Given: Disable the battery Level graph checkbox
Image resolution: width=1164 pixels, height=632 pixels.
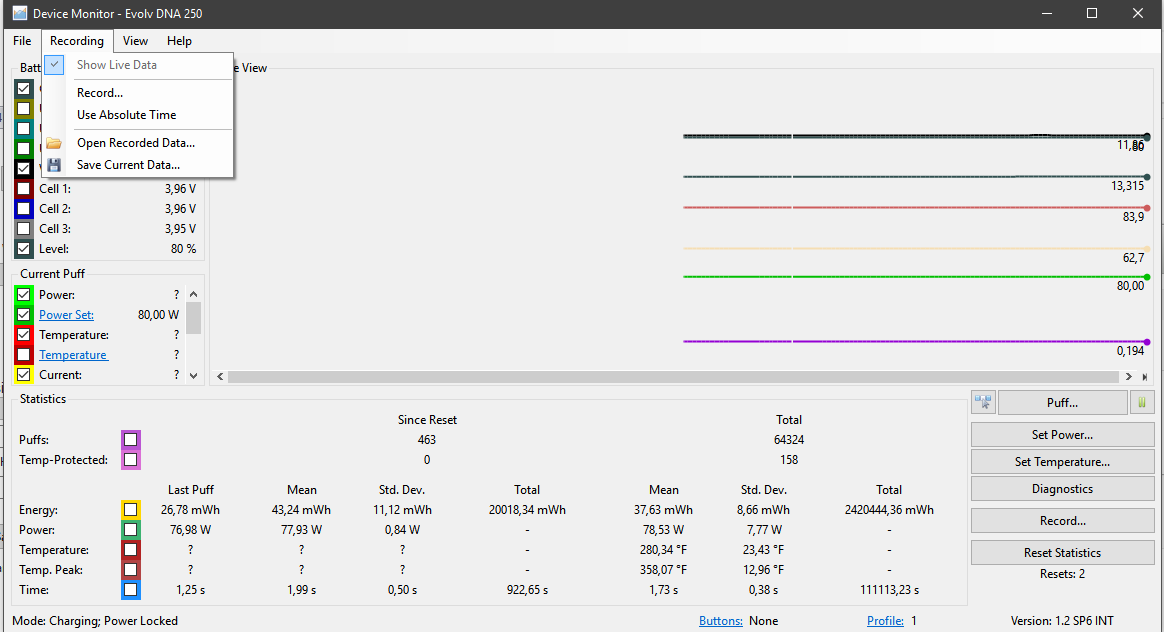Looking at the screenshot, I should [24, 249].
